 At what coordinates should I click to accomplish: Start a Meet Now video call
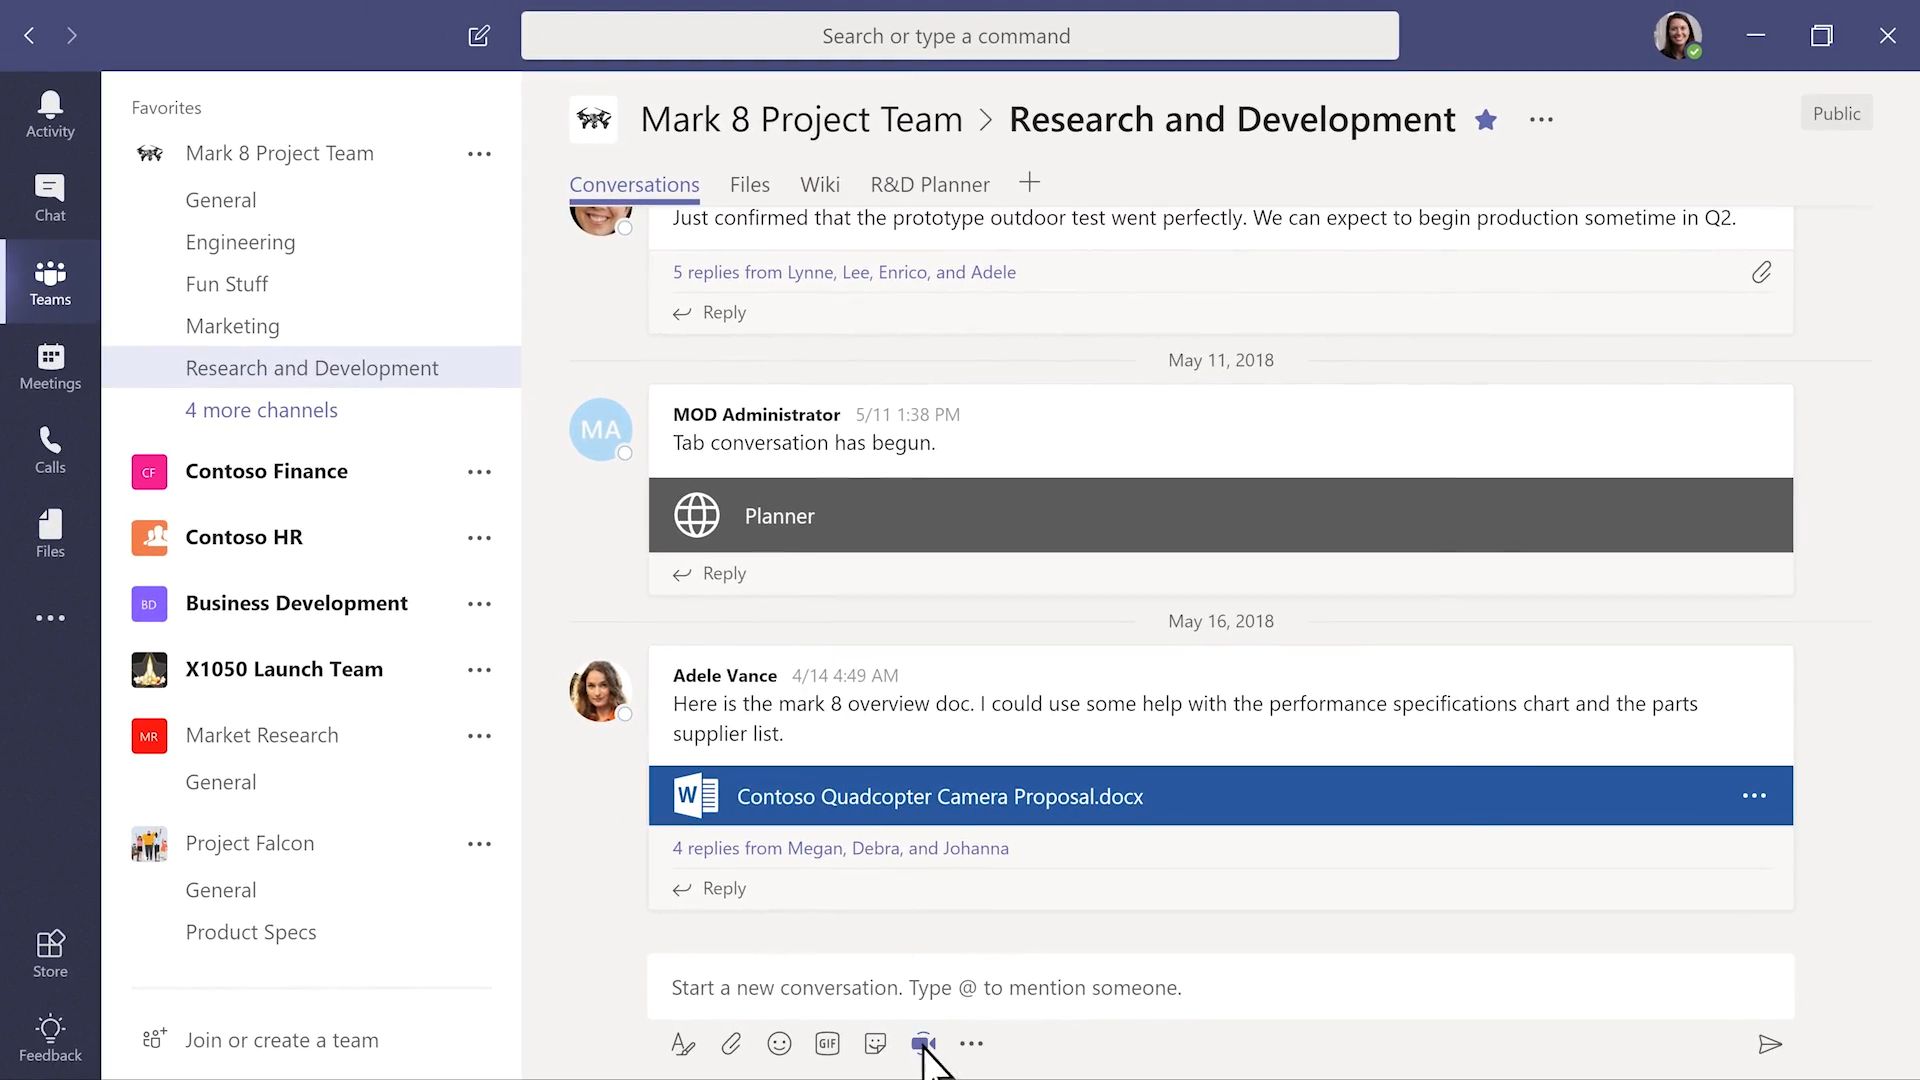click(922, 1043)
